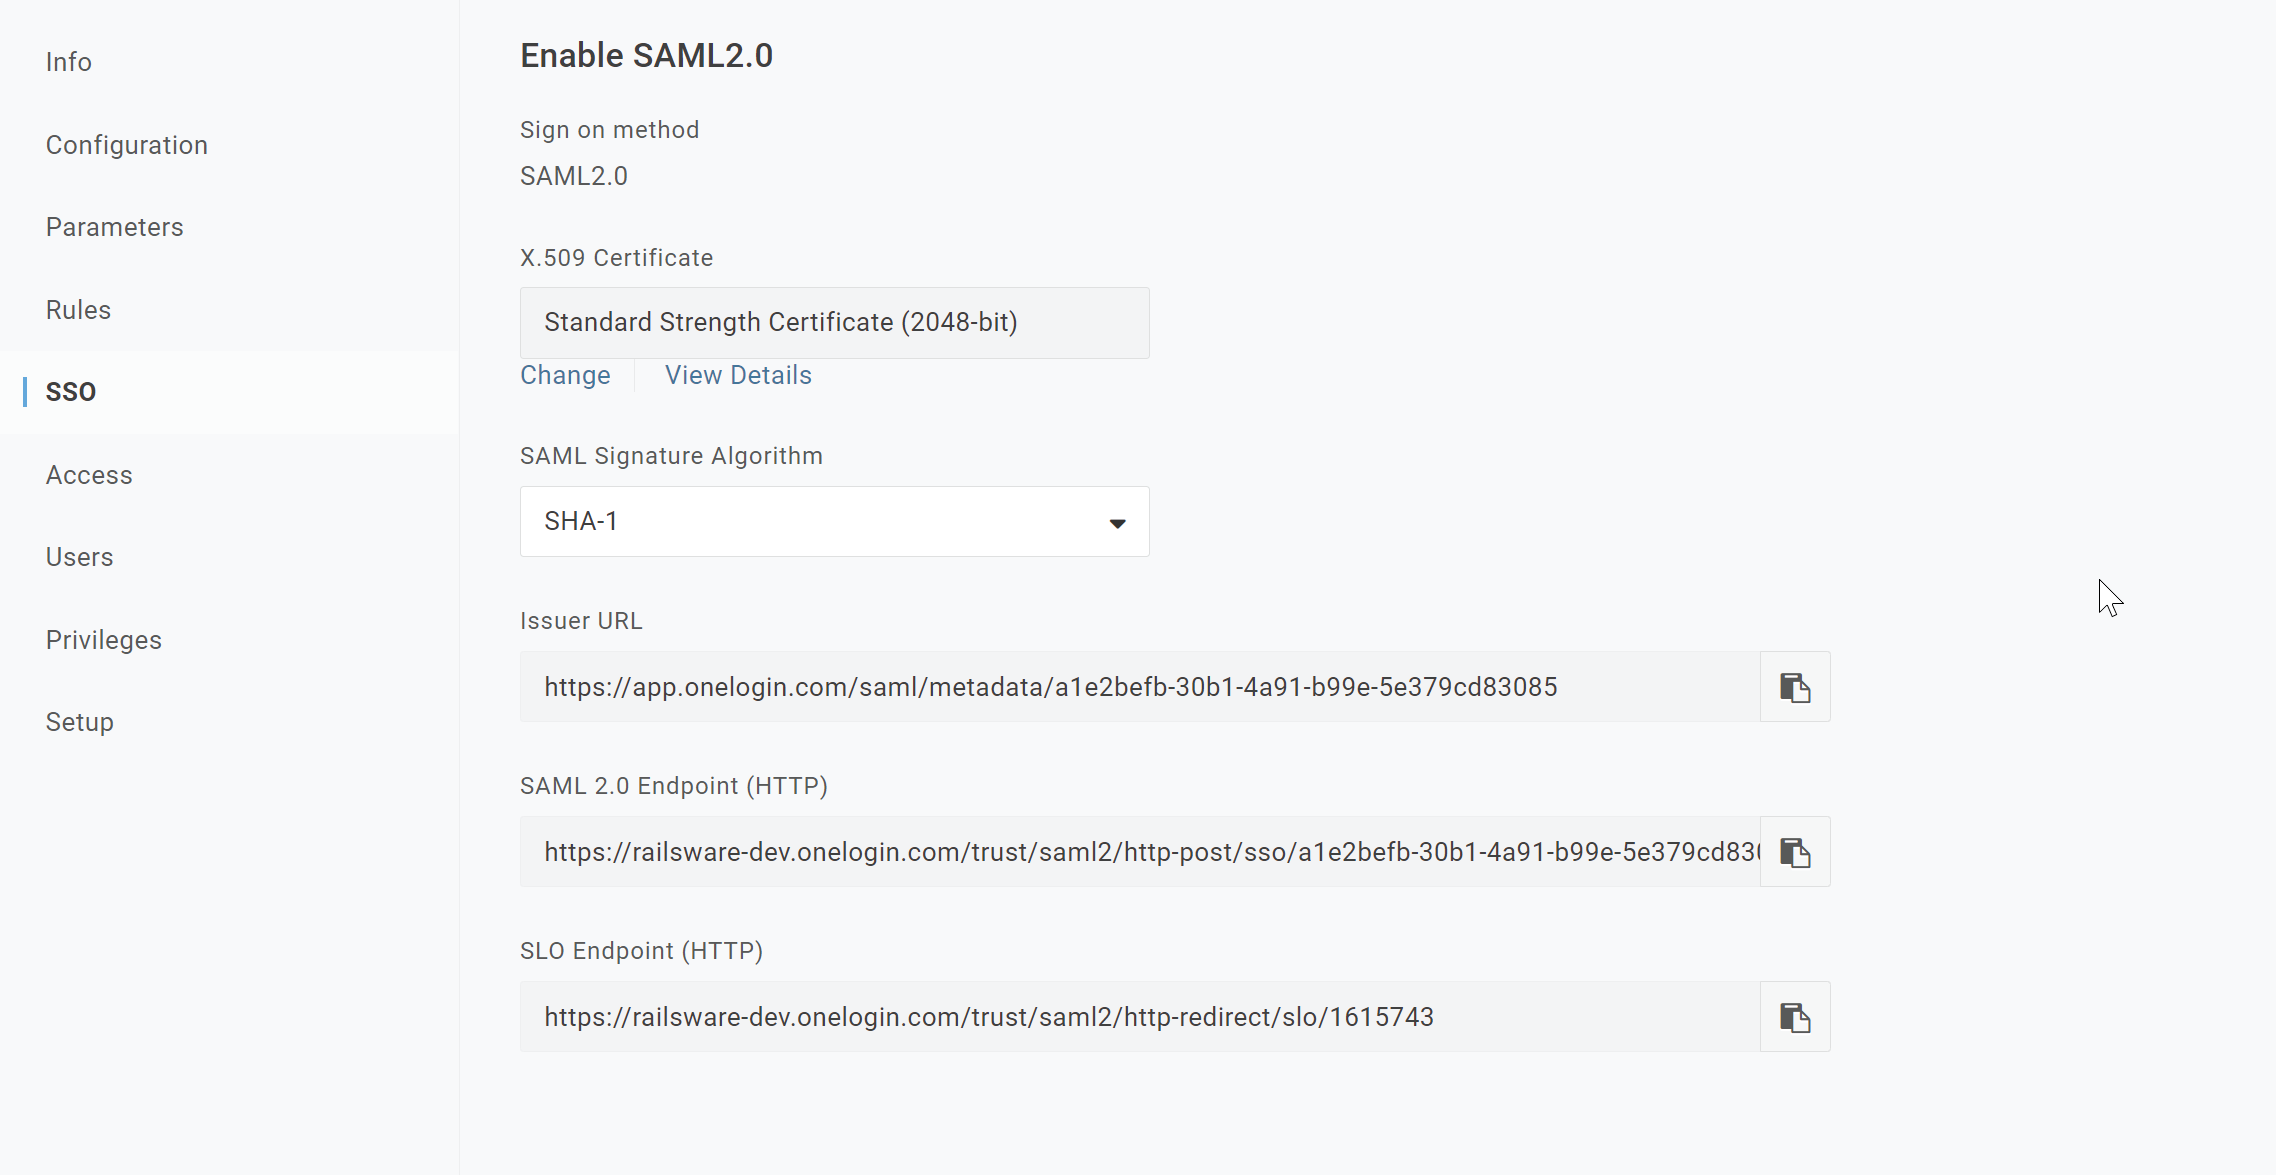
Task: Open the Parameters section
Action: (x=115, y=227)
